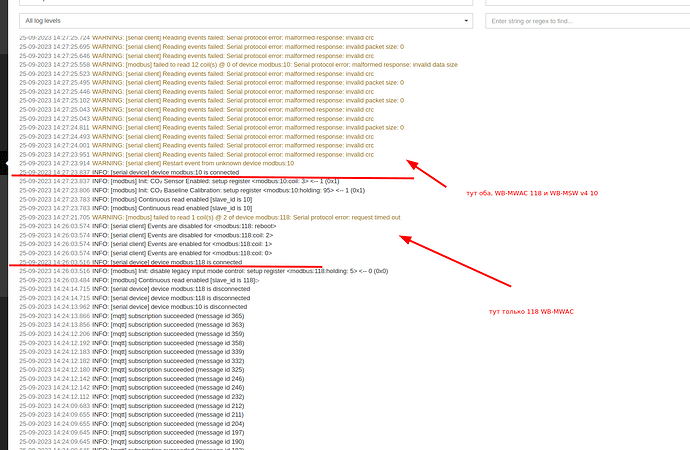The width and height of the screenshot is (690, 450).
Task: Select the device modbus:10 is disconnected row
Action: point(133,307)
